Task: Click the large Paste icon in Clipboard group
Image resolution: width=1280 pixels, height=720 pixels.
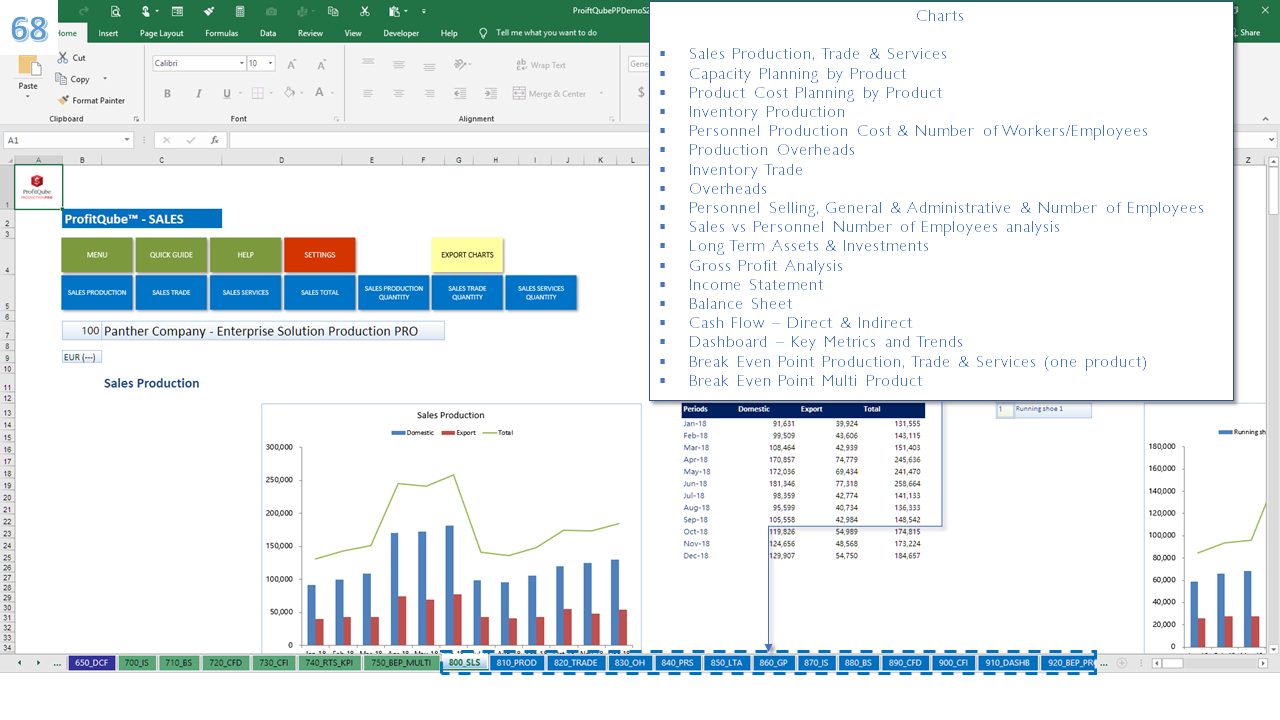Action: click(28, 67)
